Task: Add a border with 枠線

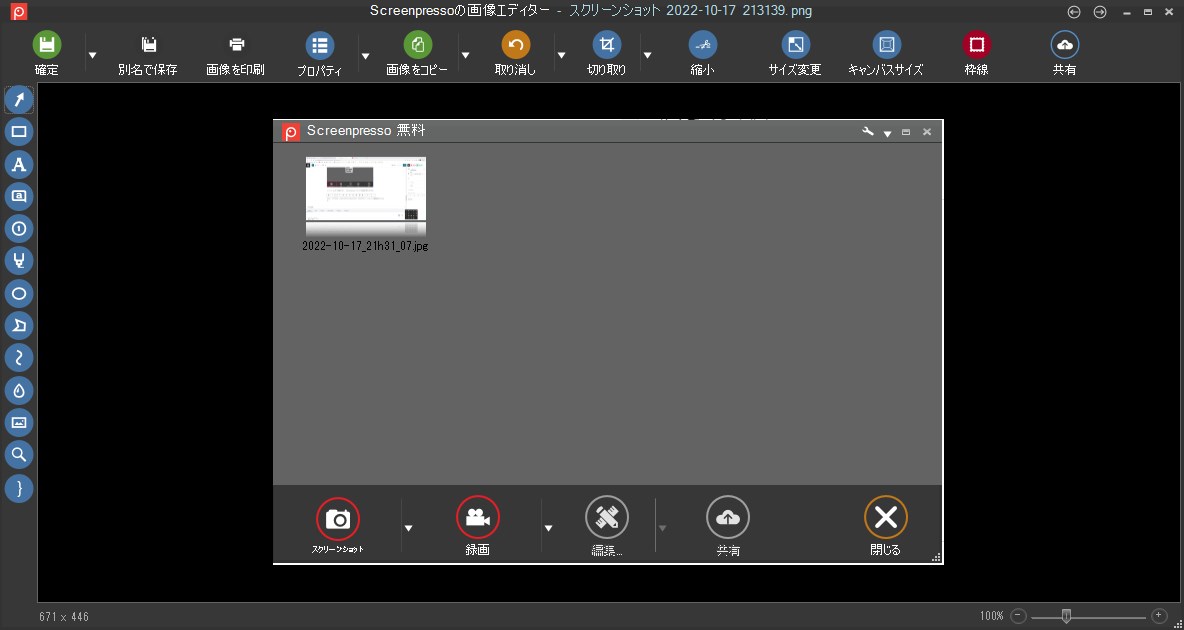Action: (x=976, y=53)
